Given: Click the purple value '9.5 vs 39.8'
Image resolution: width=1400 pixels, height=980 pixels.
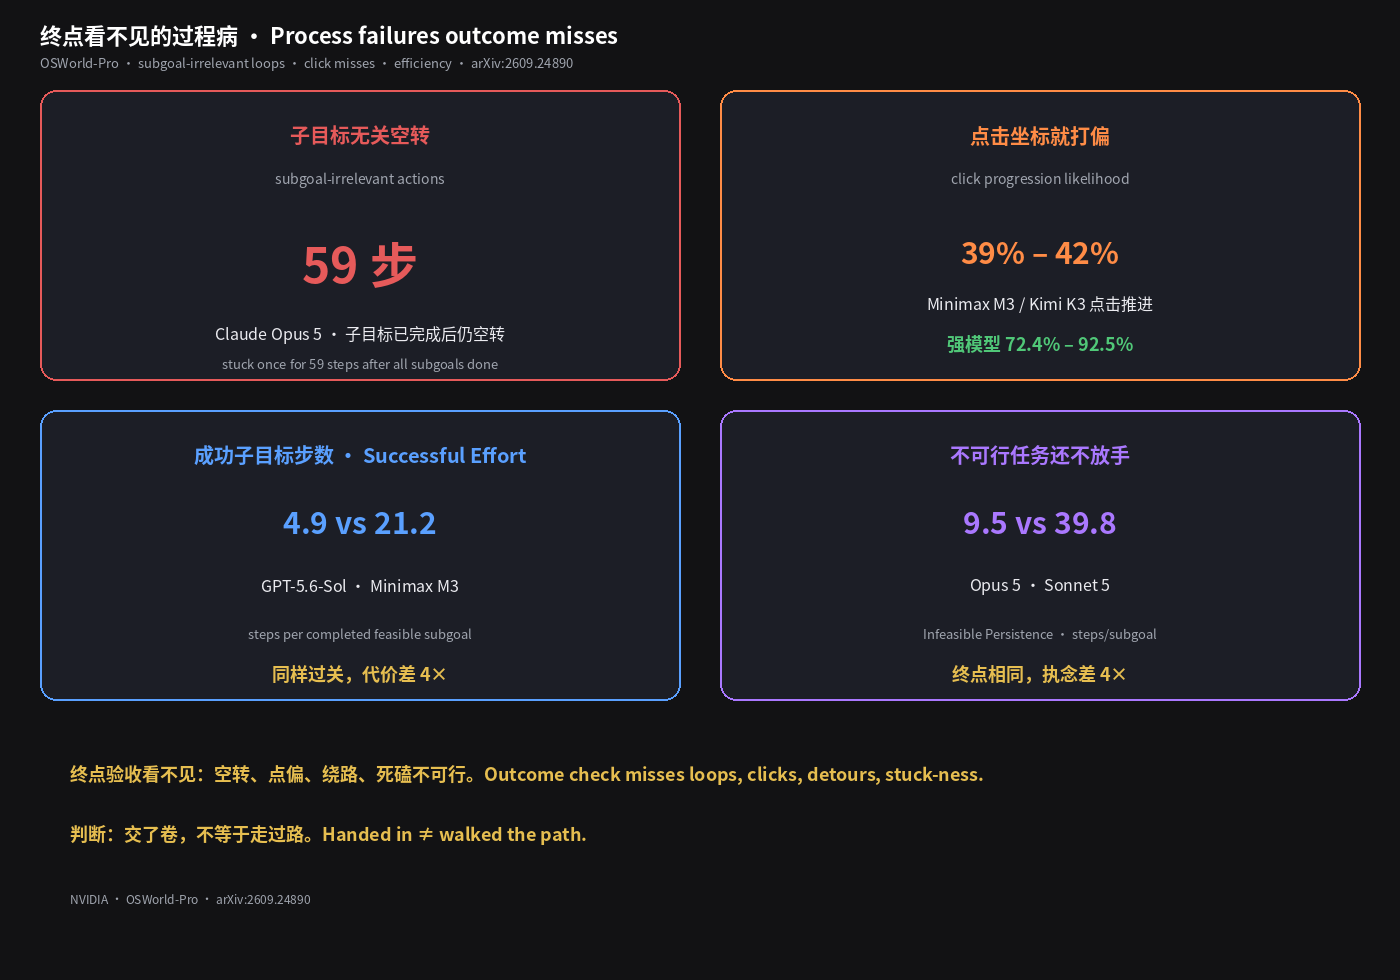Looking at the screenshot, I should pyautogui.click(x=1040, y=523).
